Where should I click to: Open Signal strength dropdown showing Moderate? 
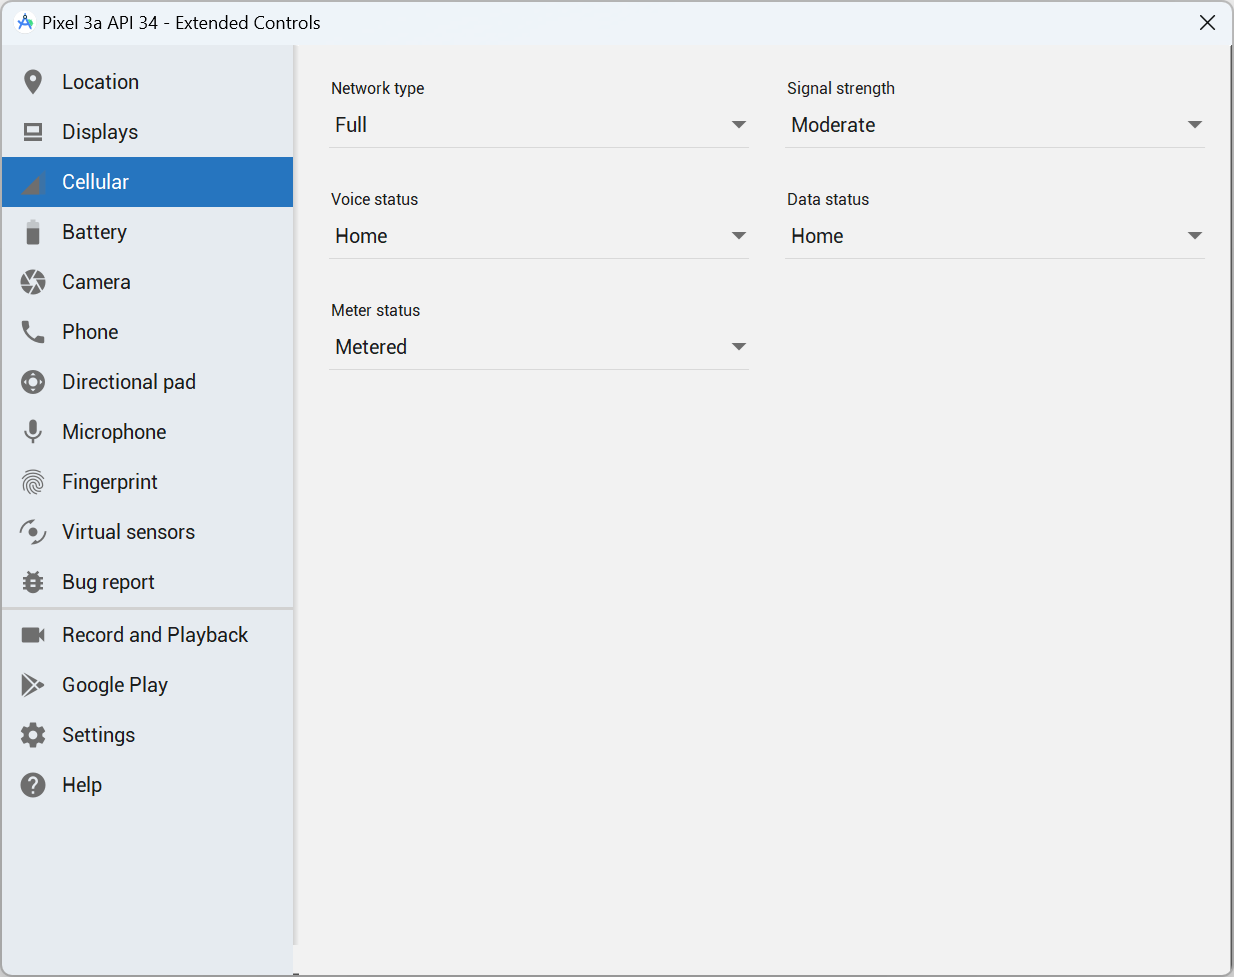point(995,125)
